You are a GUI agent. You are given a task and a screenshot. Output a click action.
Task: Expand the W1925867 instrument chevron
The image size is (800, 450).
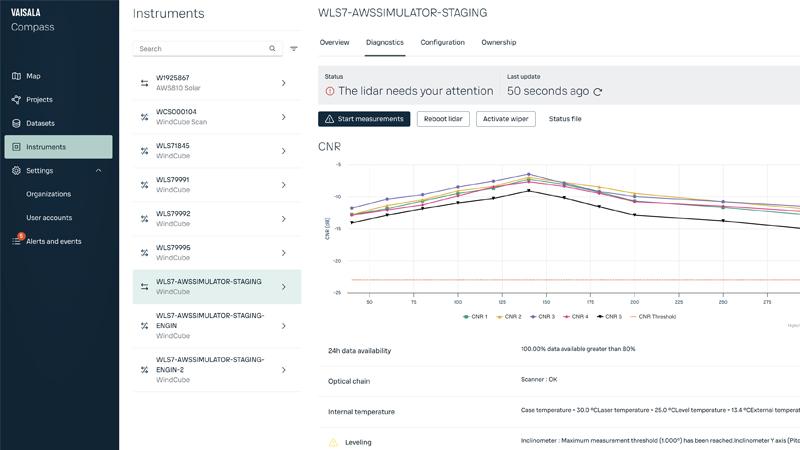(284, 83)
